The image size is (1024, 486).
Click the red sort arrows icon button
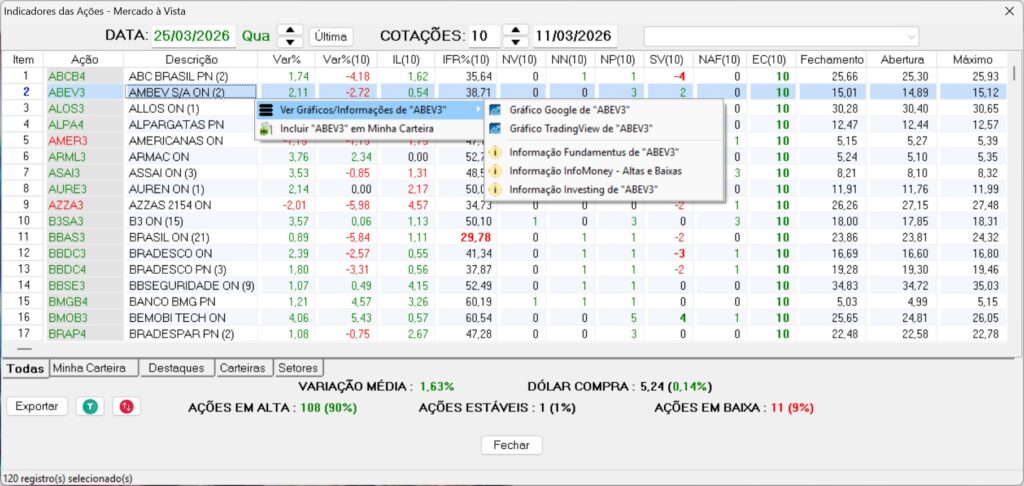[x=127, y=406]
